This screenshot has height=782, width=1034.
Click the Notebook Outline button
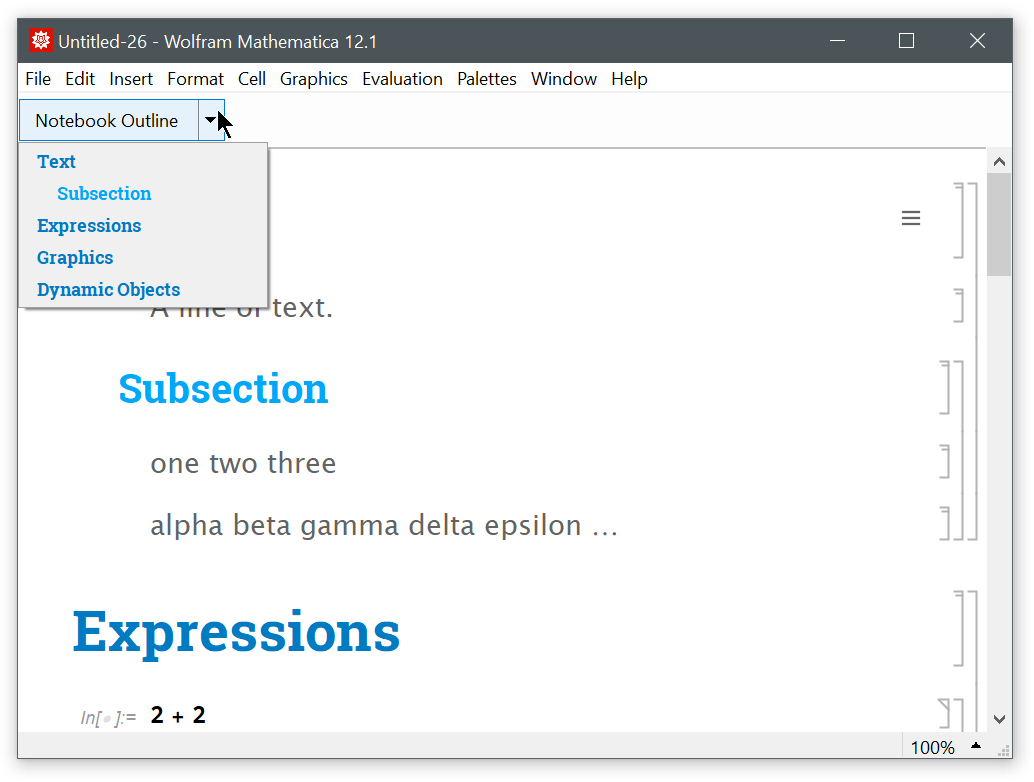107,120
